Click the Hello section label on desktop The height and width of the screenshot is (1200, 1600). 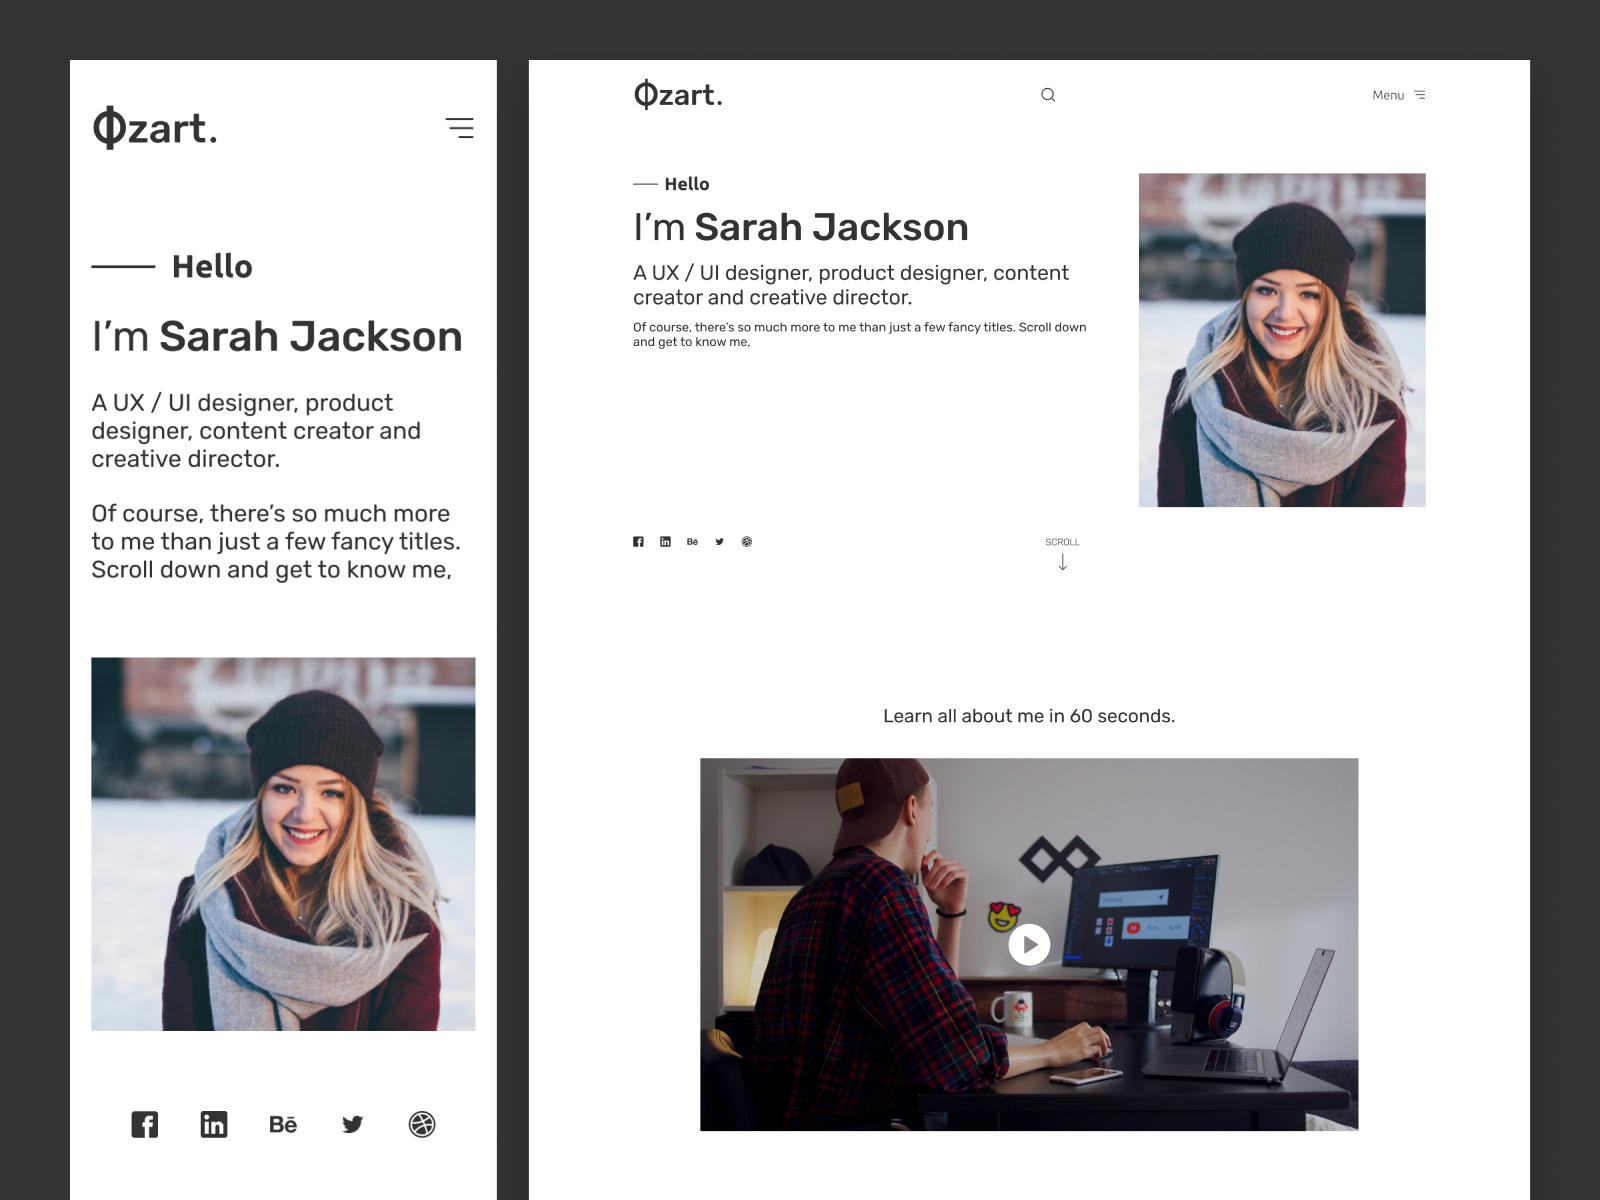click(x=686, y=184)
